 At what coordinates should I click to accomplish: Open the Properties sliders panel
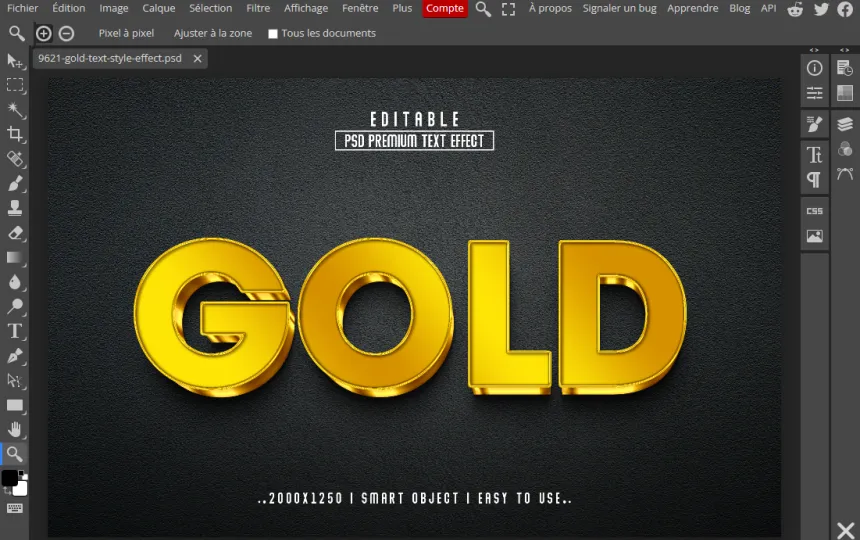814,93
